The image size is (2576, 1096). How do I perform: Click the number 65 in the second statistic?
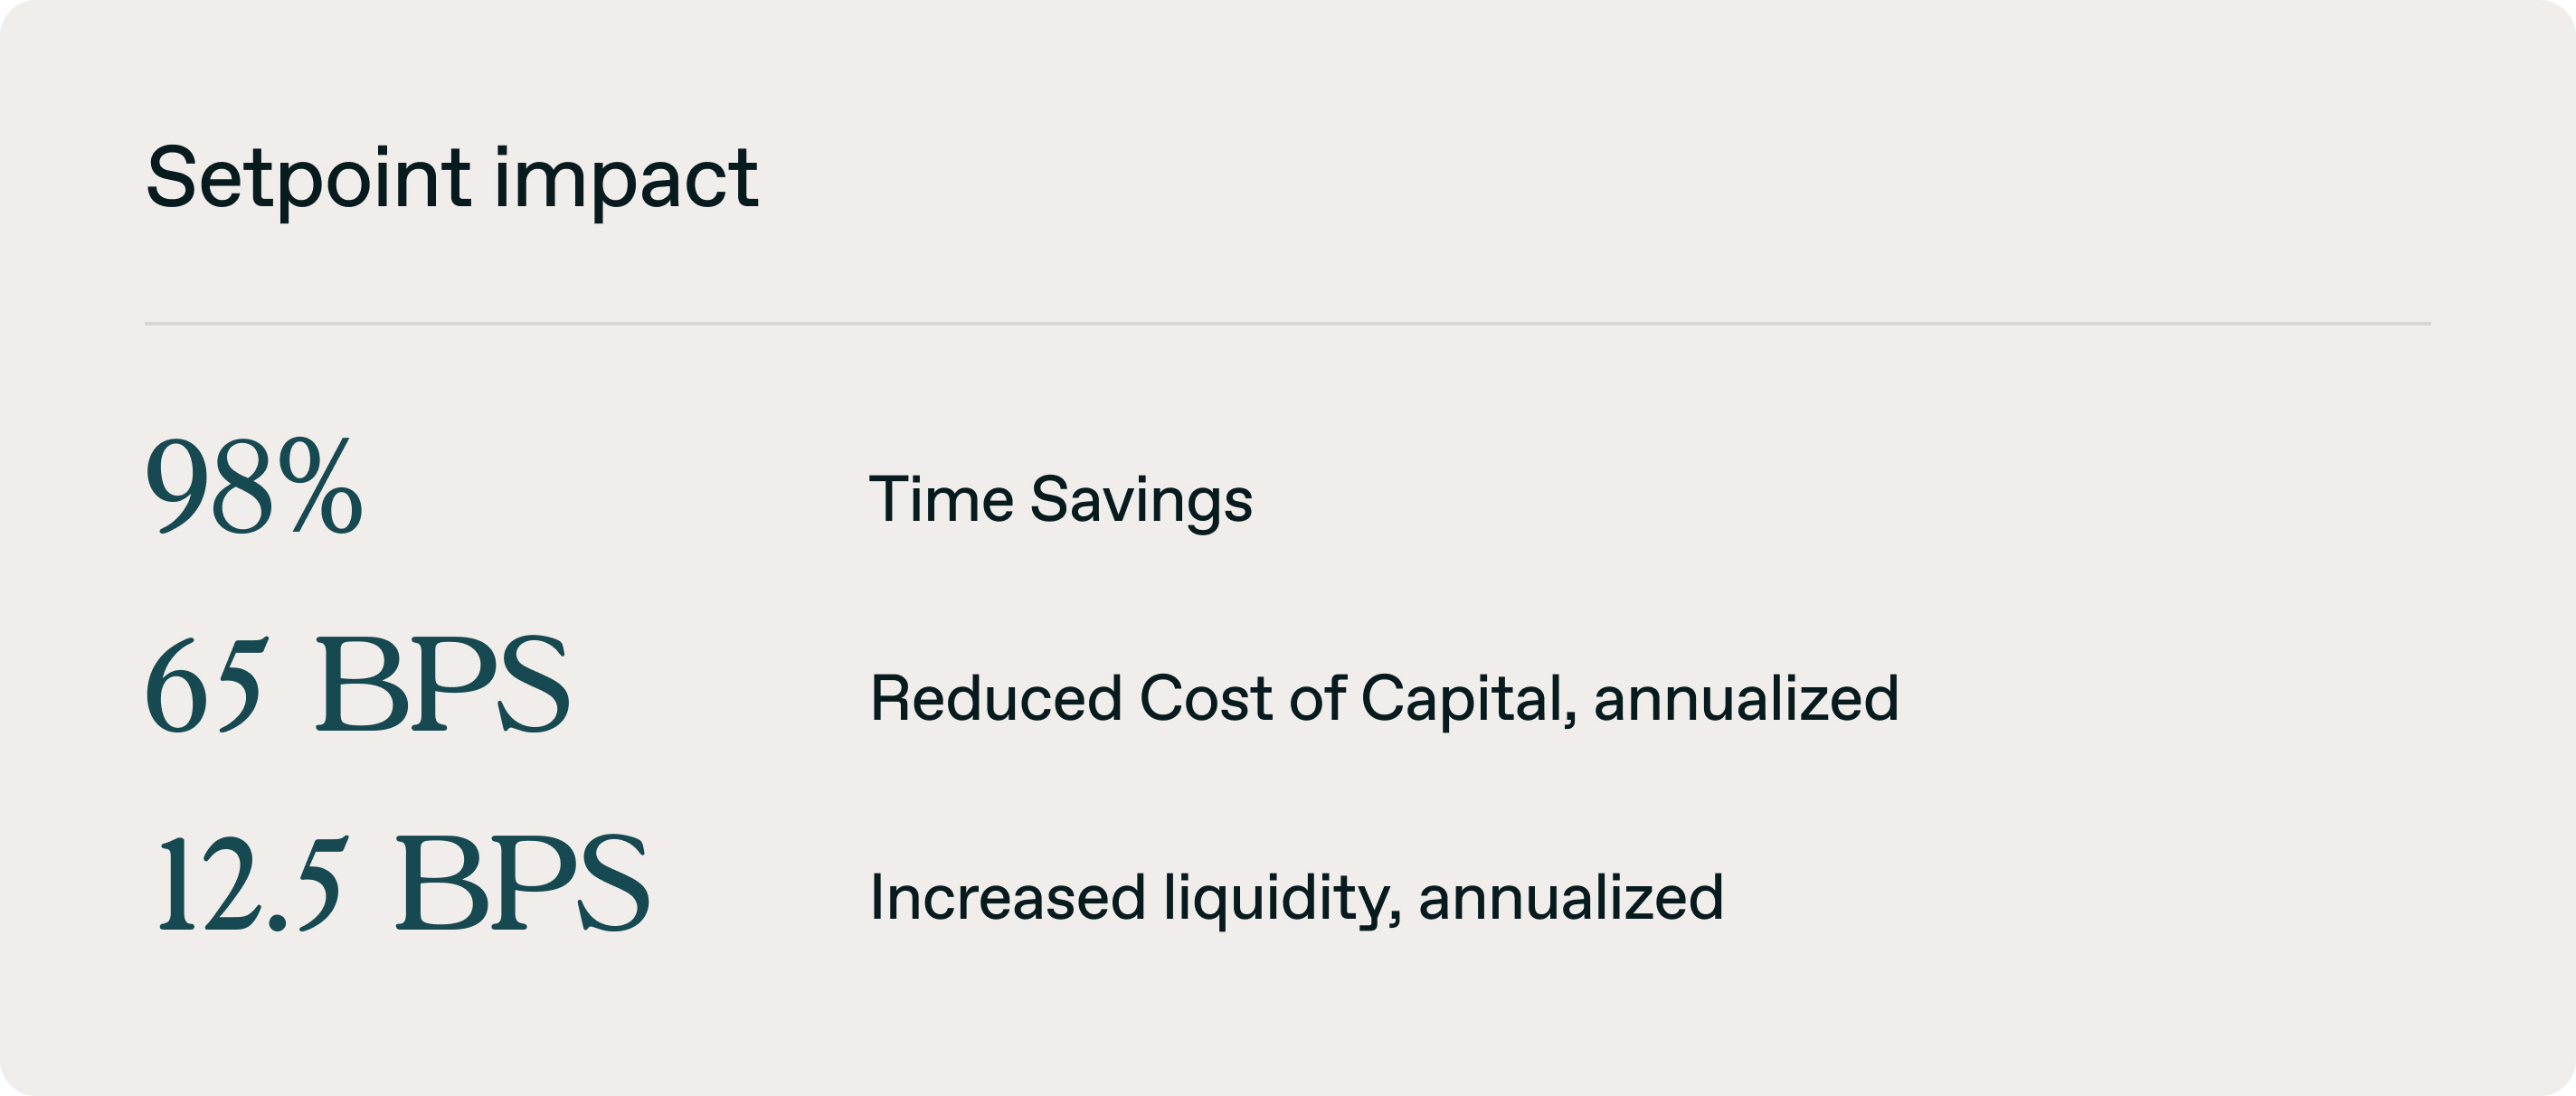click(207, 685)
